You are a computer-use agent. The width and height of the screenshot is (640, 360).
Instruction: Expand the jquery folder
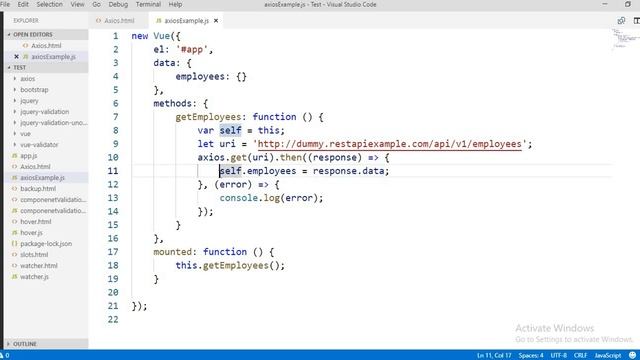click(x=29, y=101)
